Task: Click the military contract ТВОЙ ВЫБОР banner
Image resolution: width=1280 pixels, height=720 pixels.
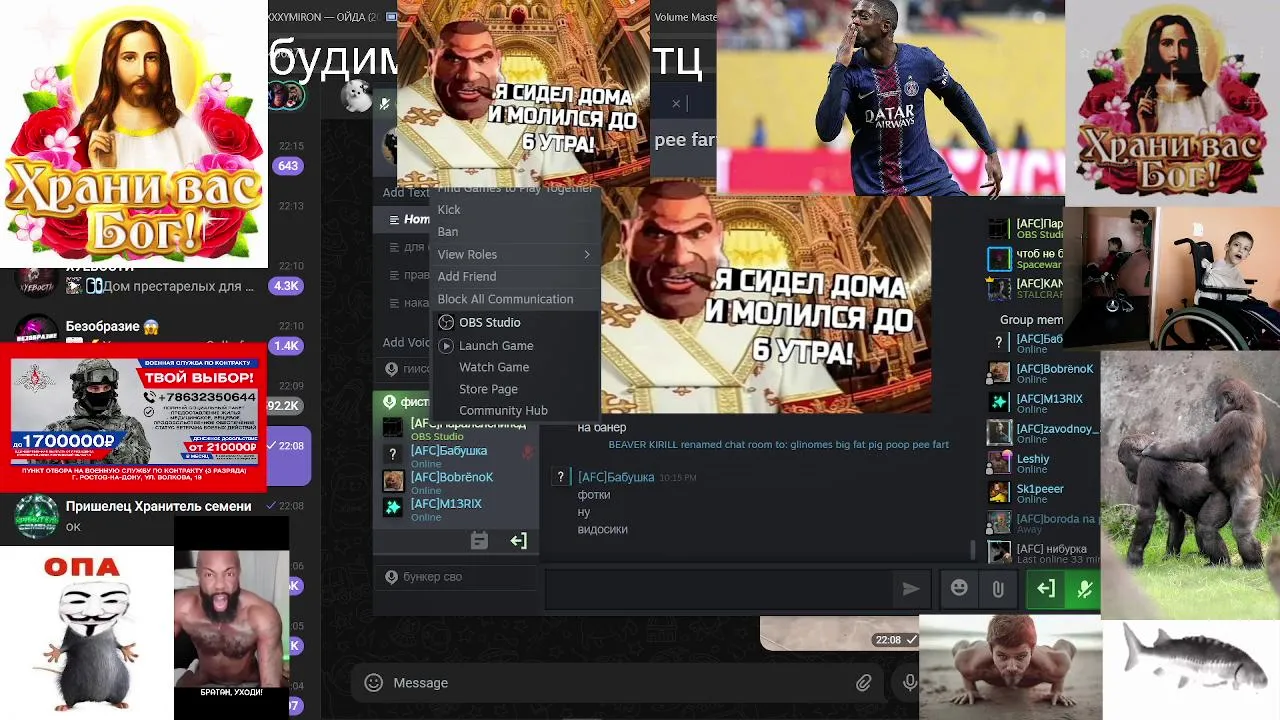Action: click(x=134, y=418)
